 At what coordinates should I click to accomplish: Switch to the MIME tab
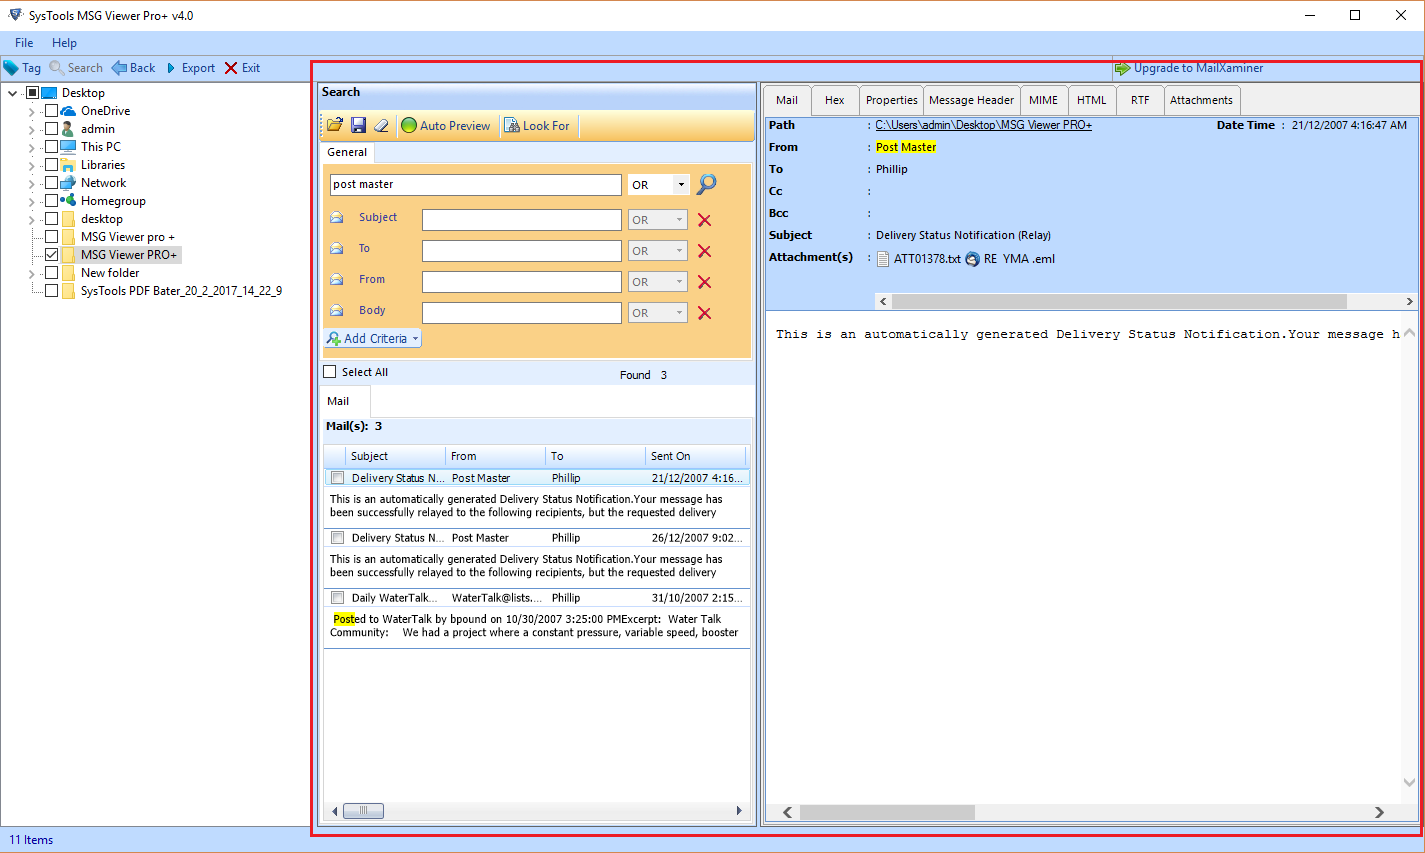(1043, 100)
